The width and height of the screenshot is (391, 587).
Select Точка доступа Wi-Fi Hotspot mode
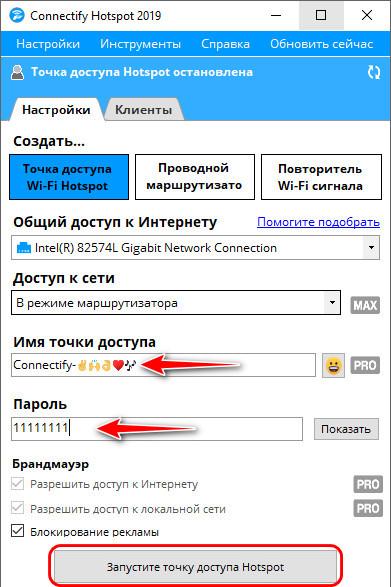[x=69, y=177]
